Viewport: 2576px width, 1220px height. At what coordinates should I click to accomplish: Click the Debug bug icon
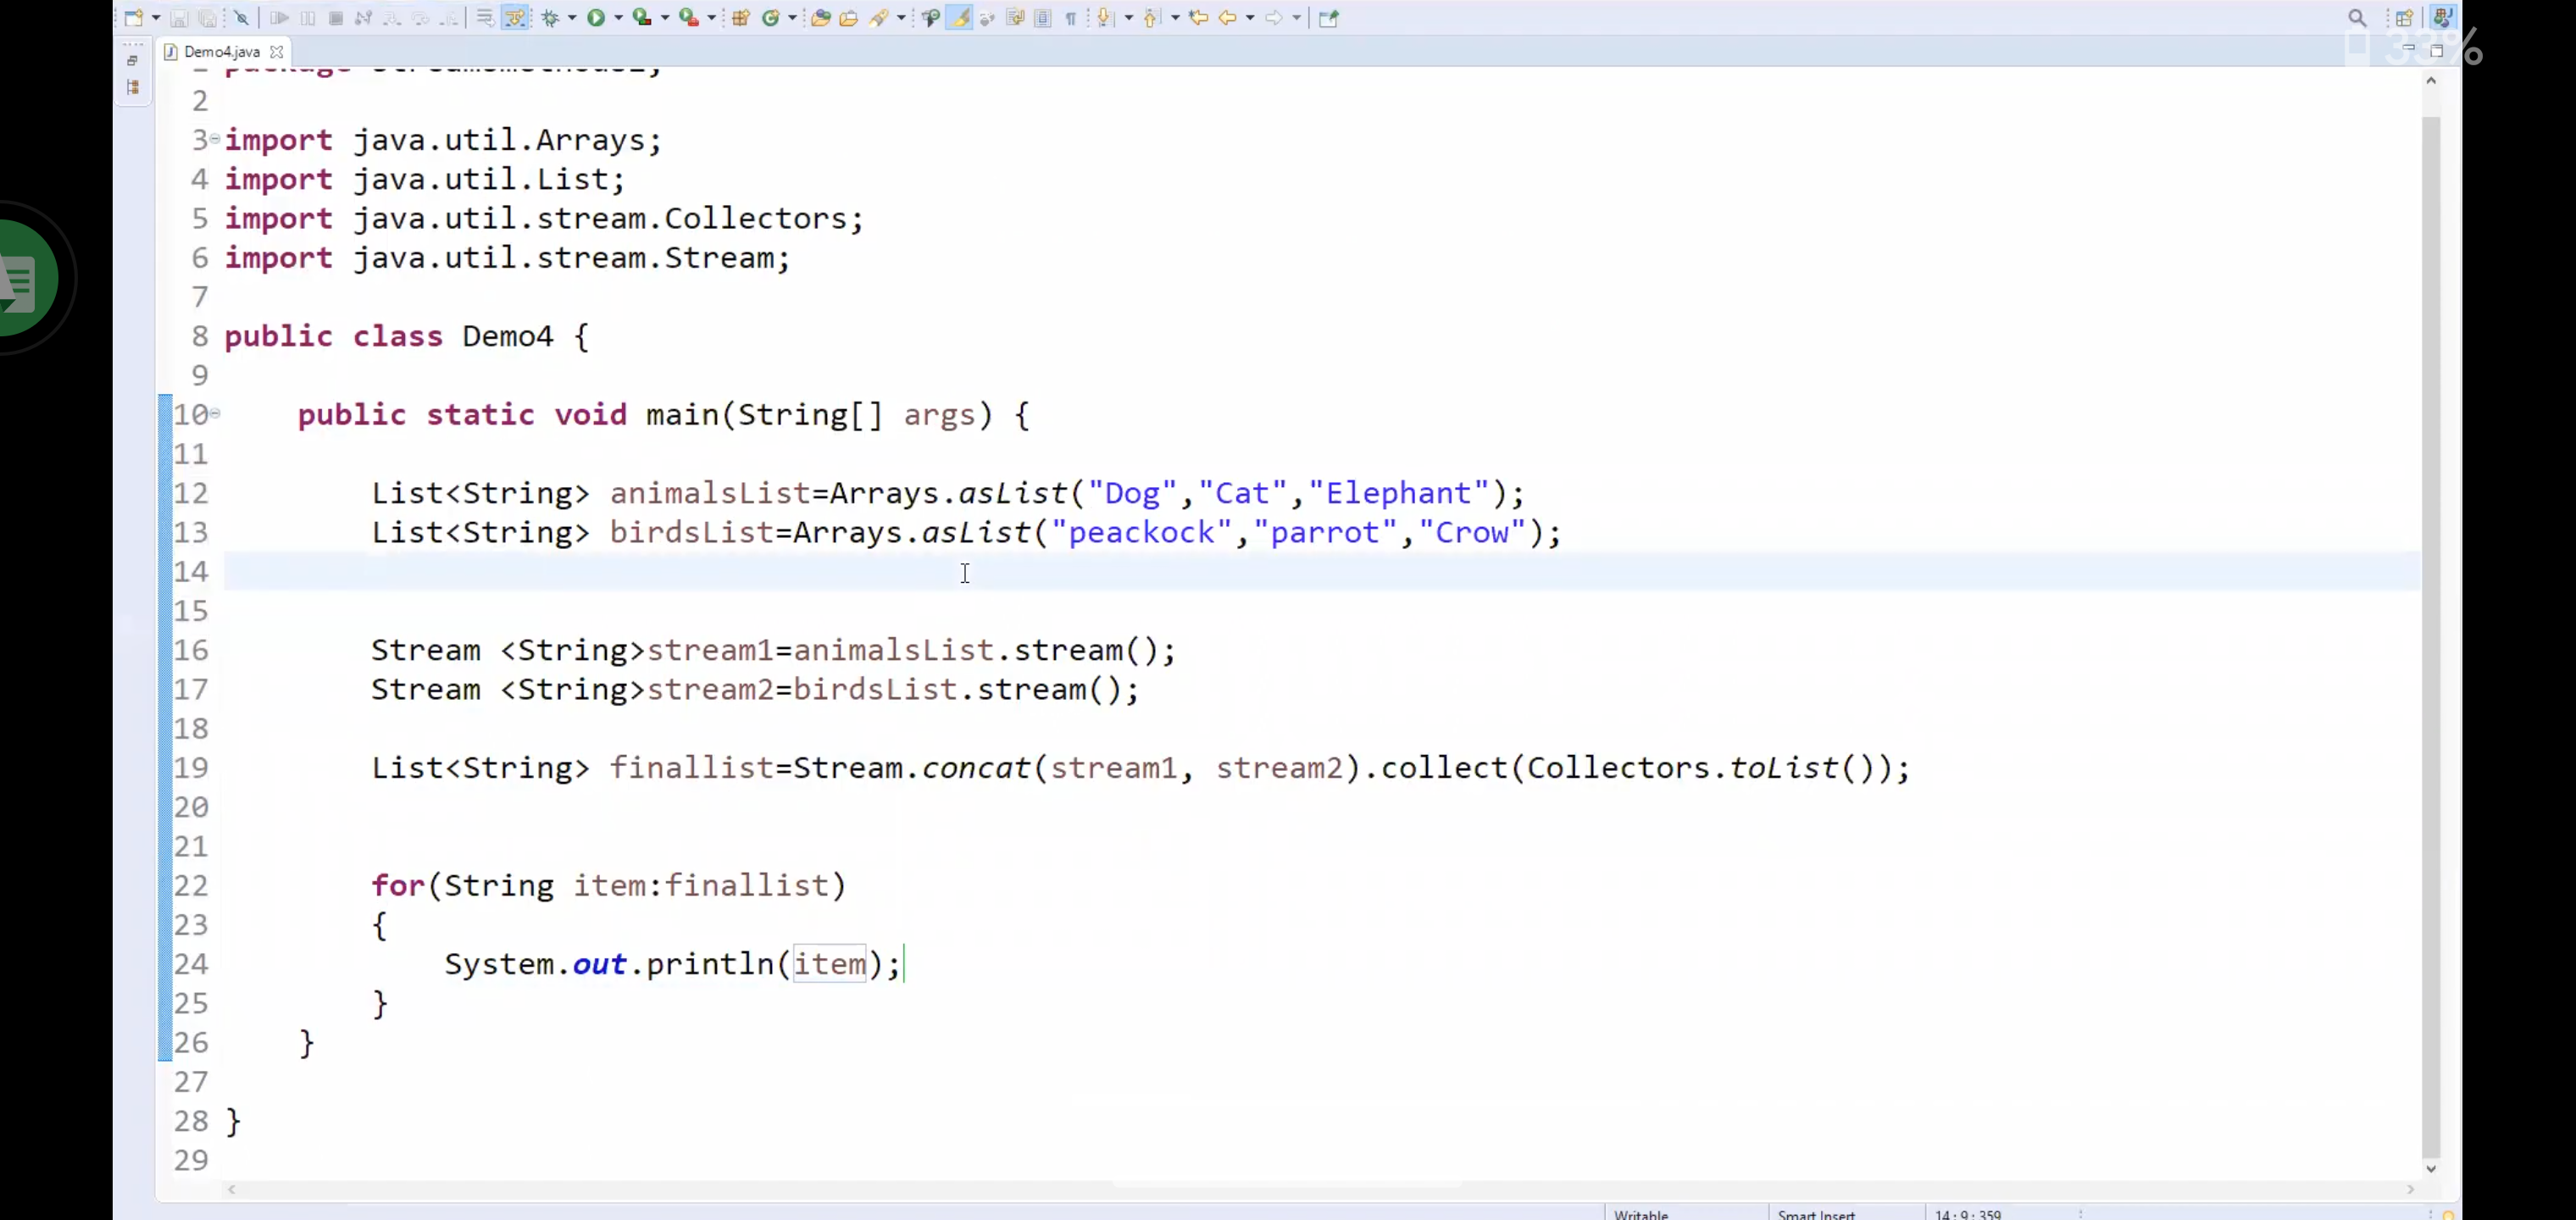coord(550,18)
